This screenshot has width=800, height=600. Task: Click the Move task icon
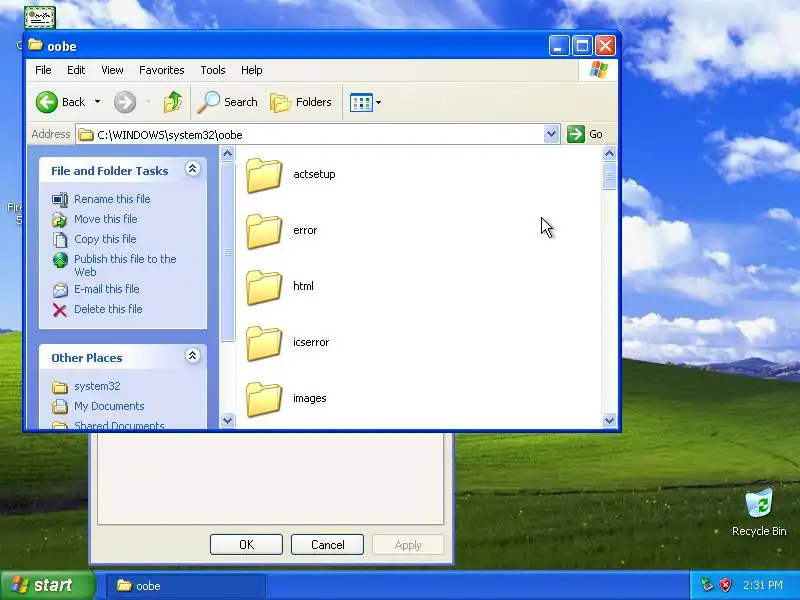click(60, 219)
